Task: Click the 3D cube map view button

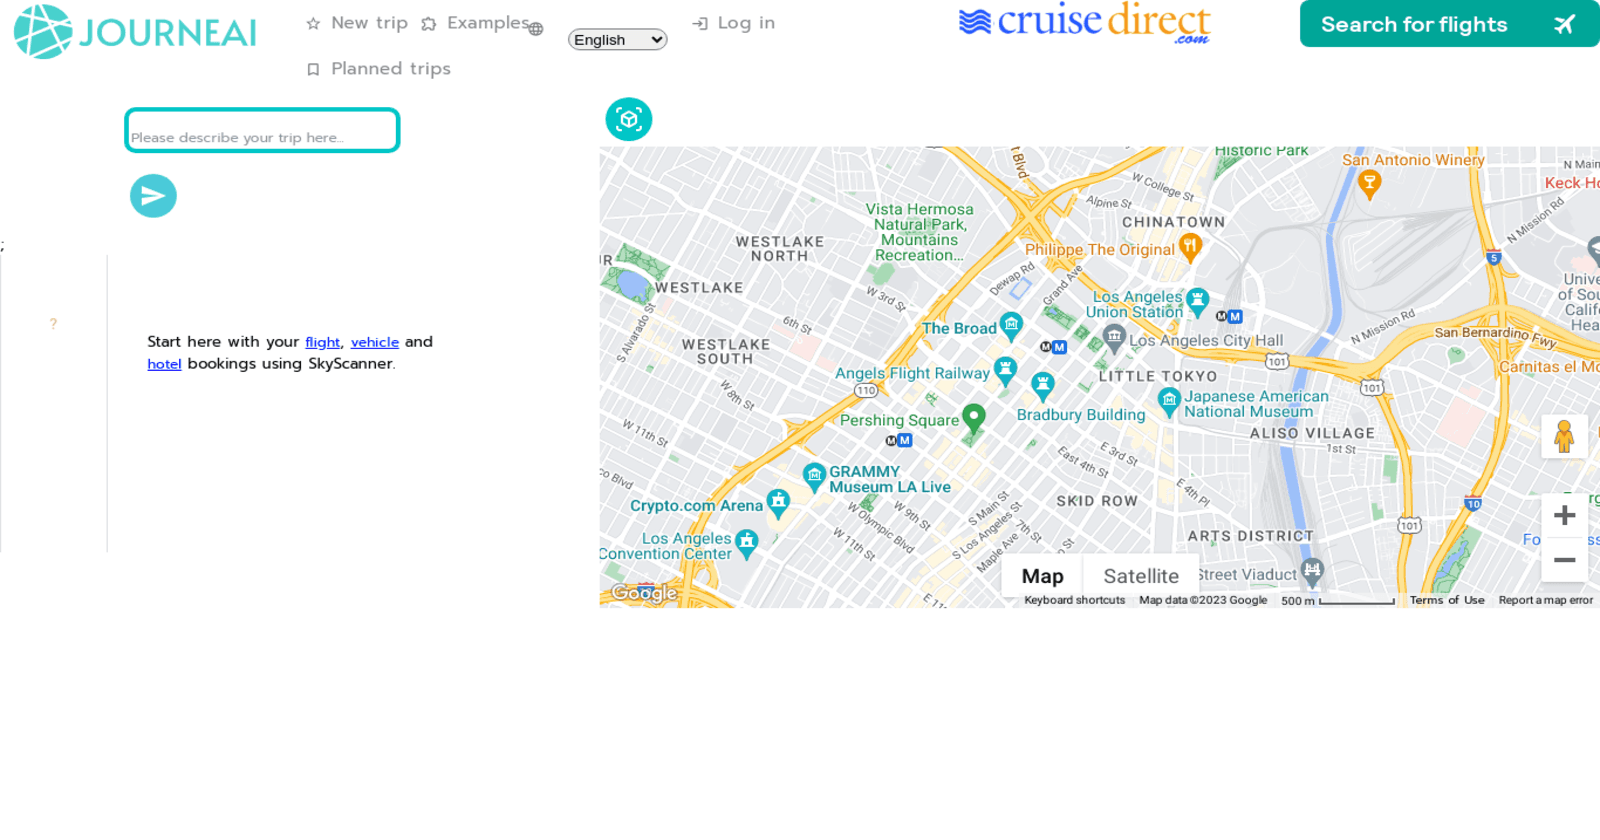Action: coord(629,120)
